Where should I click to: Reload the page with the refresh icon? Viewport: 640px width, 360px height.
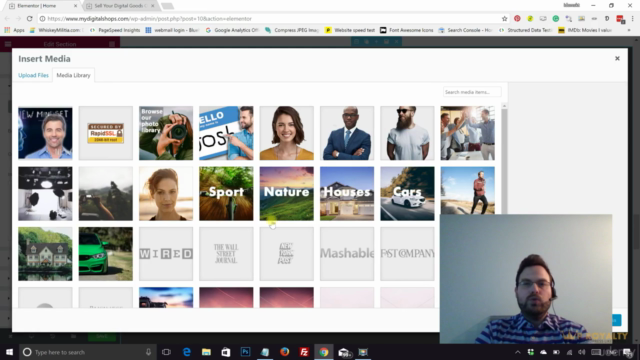click(x=29, y=18)
